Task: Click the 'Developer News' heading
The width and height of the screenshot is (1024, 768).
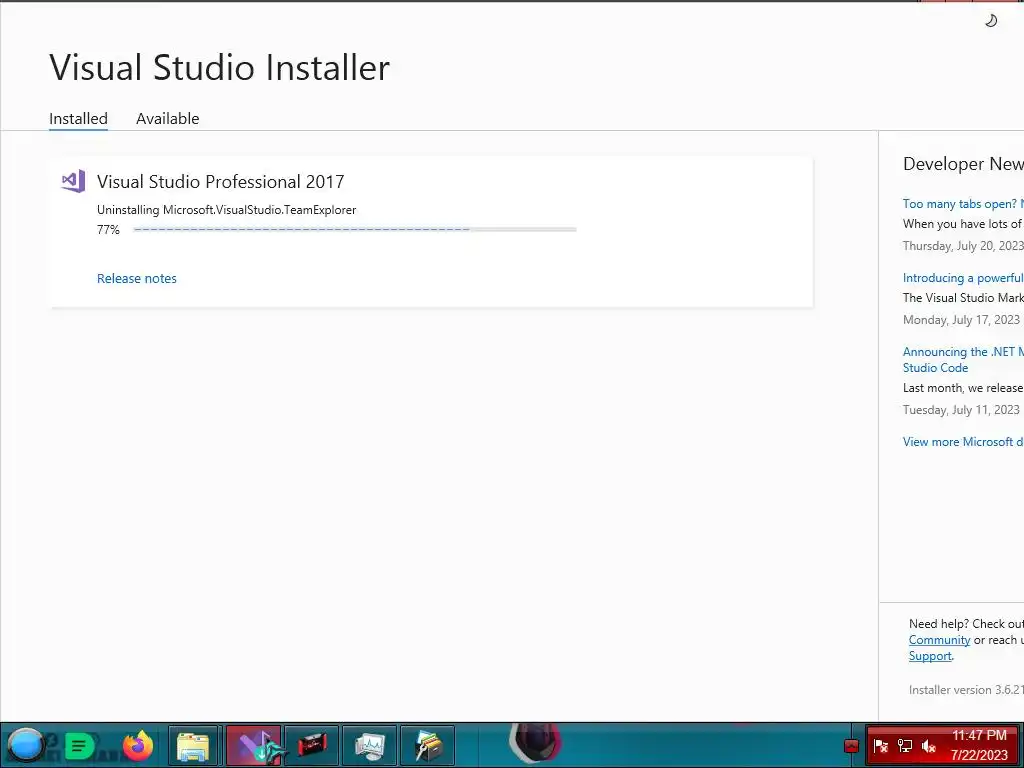Action: point(963,164)
